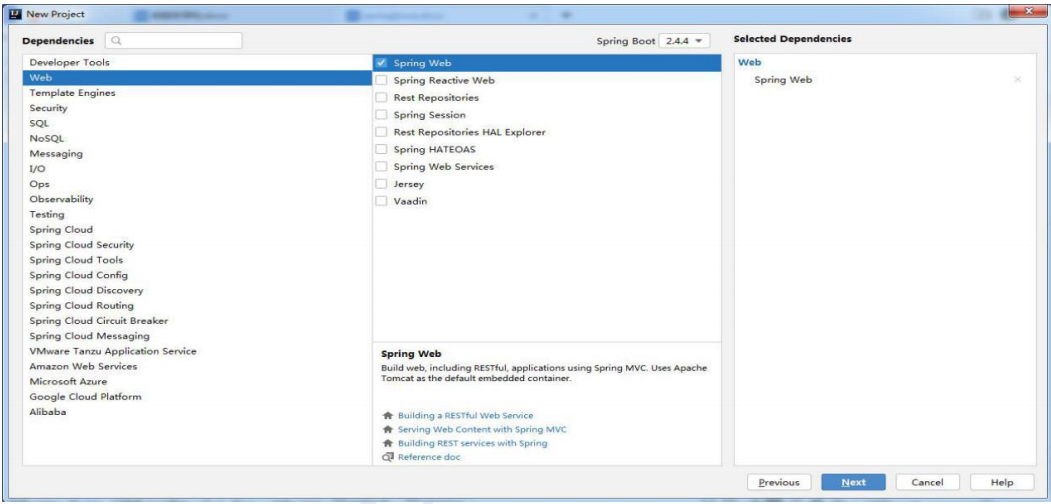The width and height of the screenshot is (1051, 504).
Task: Select the Spring Cloud Security category
Action: coord(197,245)
